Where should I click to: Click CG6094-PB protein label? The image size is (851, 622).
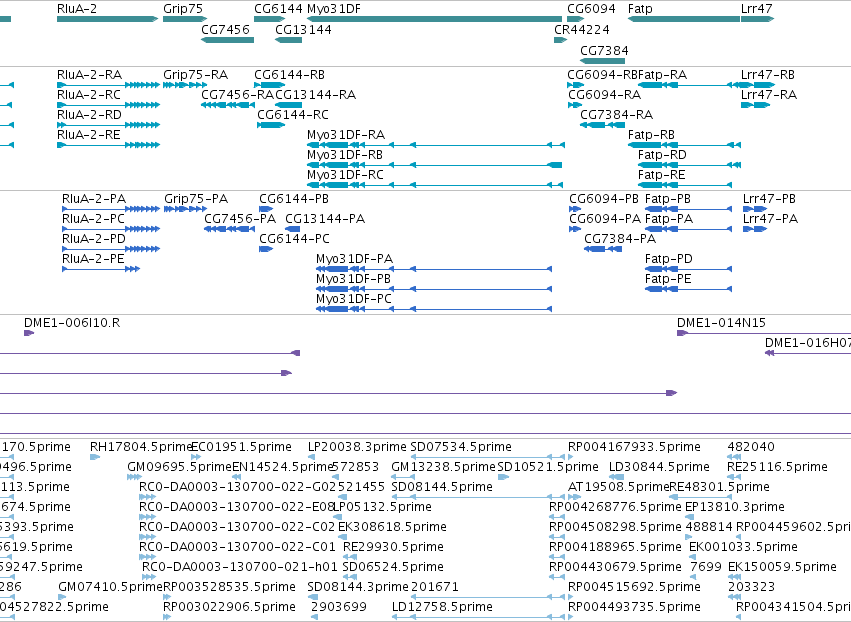coord(604,199)
